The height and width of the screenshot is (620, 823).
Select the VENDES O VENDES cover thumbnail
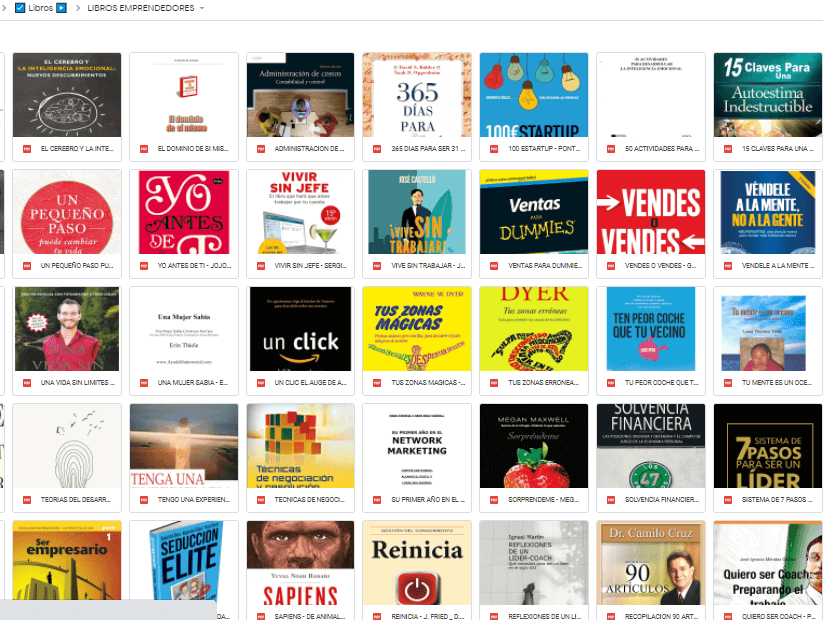click(x=651, y=212)
